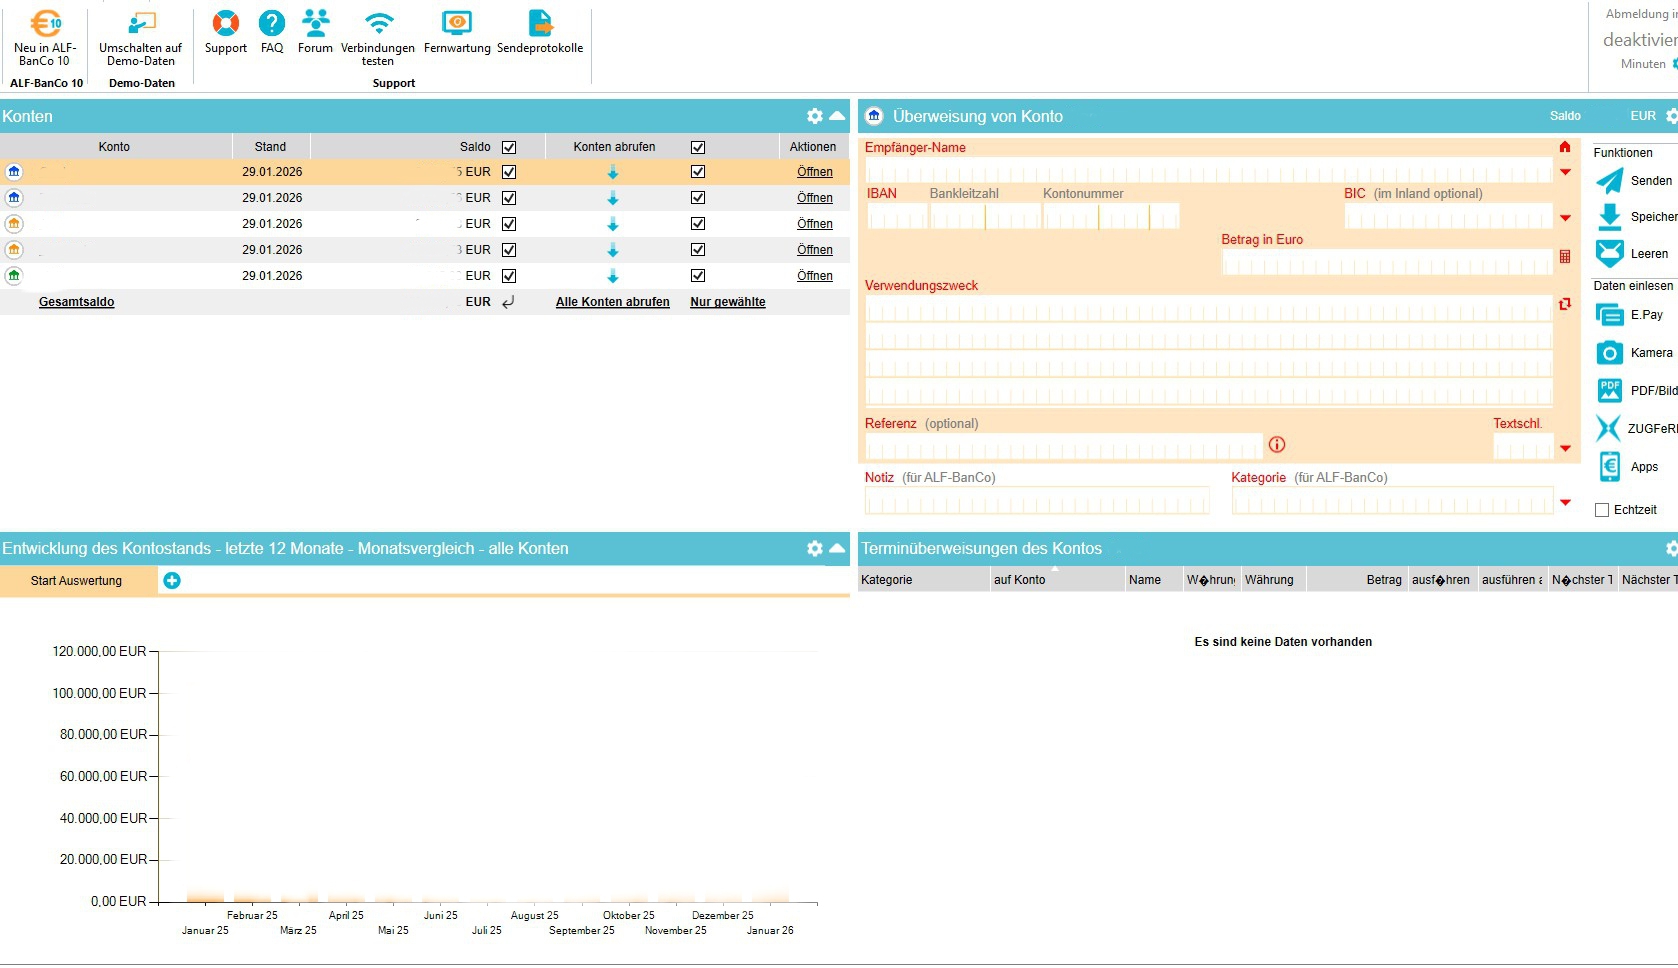Click the Kamera icon to scan data

tap(1609, 353)
